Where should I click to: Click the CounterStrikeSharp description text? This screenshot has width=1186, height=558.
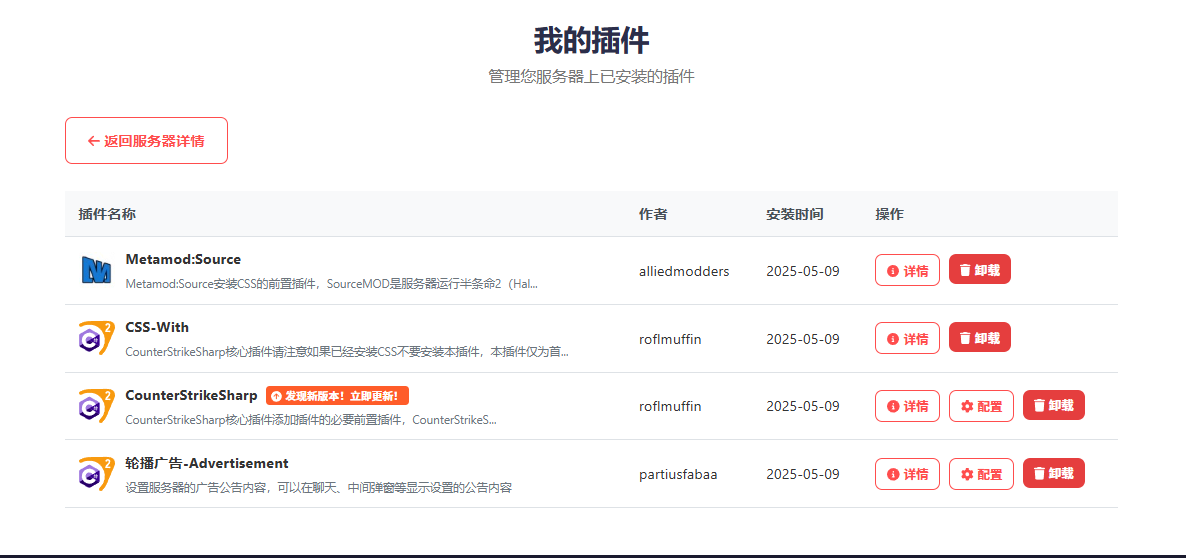[x=311, y=420]
